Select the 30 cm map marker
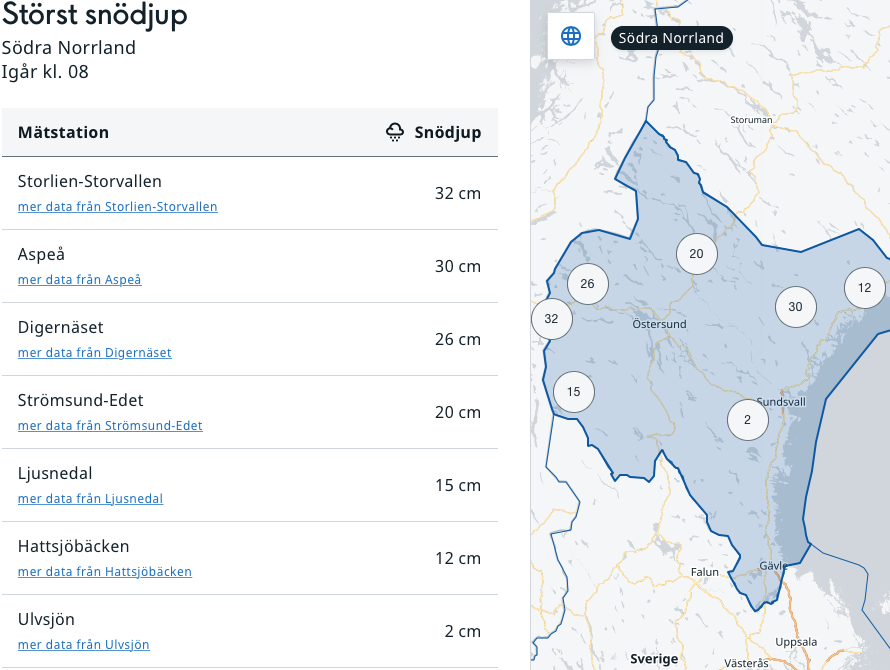Screen dimensions: 890x670 pyautogui.click(x=795, y=307)
